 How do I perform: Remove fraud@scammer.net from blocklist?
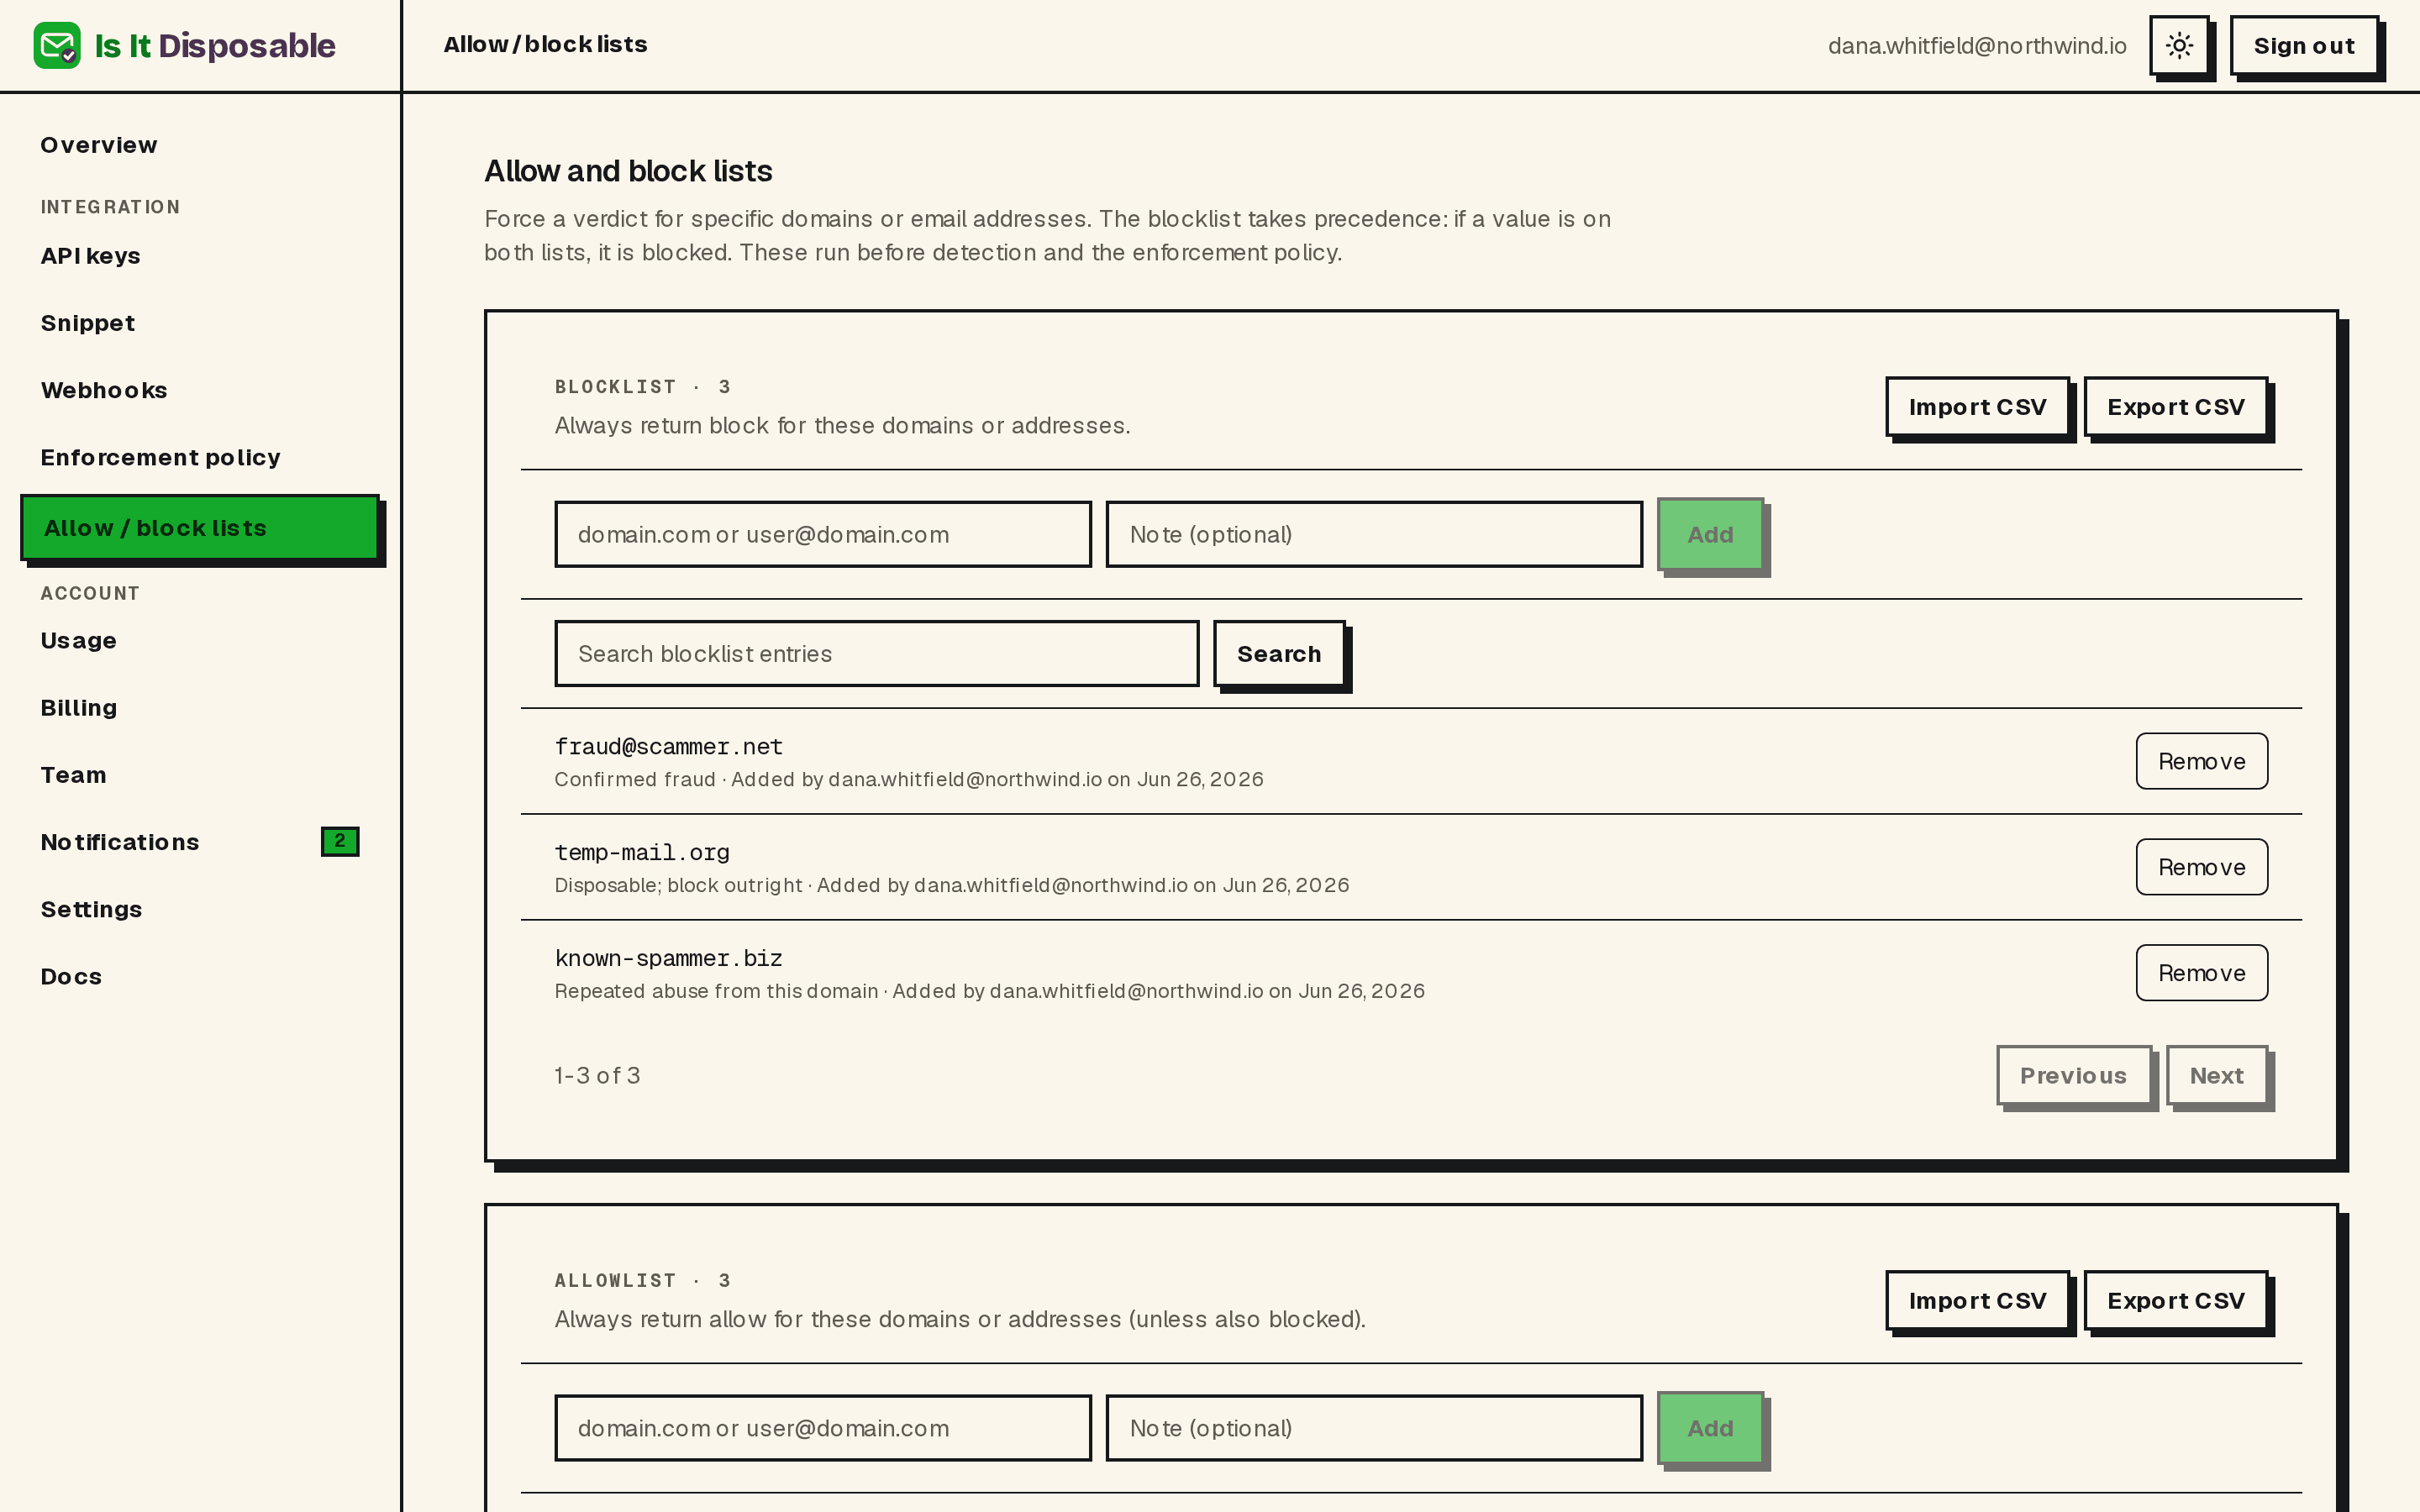click(2202, 761)
